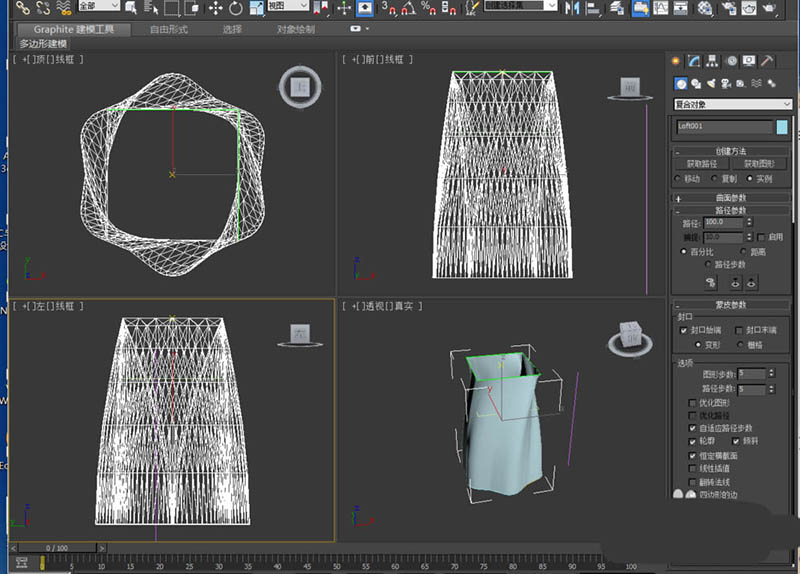Click the 获取路径 button
Screen dimensions: 800x574
702,164
